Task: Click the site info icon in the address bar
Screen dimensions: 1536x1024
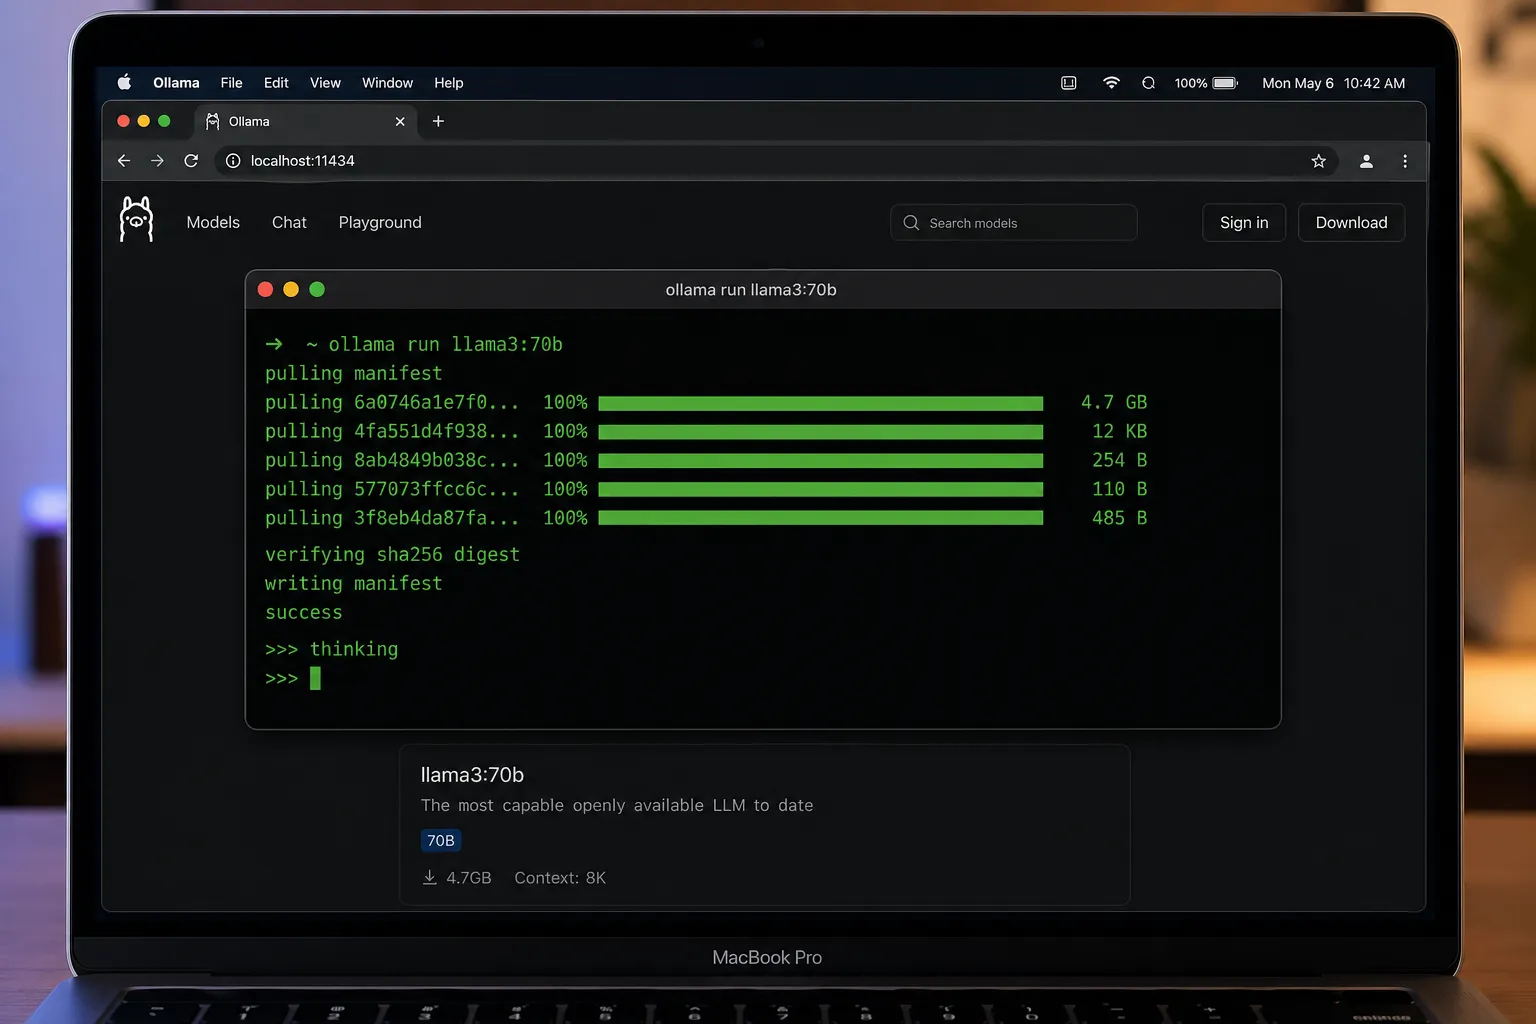Action: click(x=232, y=160)
